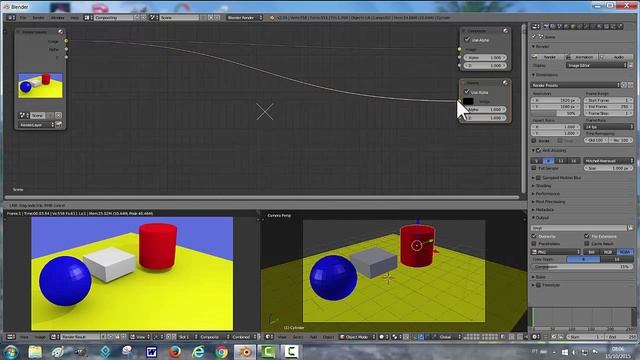Click the Viewer node preview icon
The width and height of the screenshot is (640, 360).
[505, 83]
